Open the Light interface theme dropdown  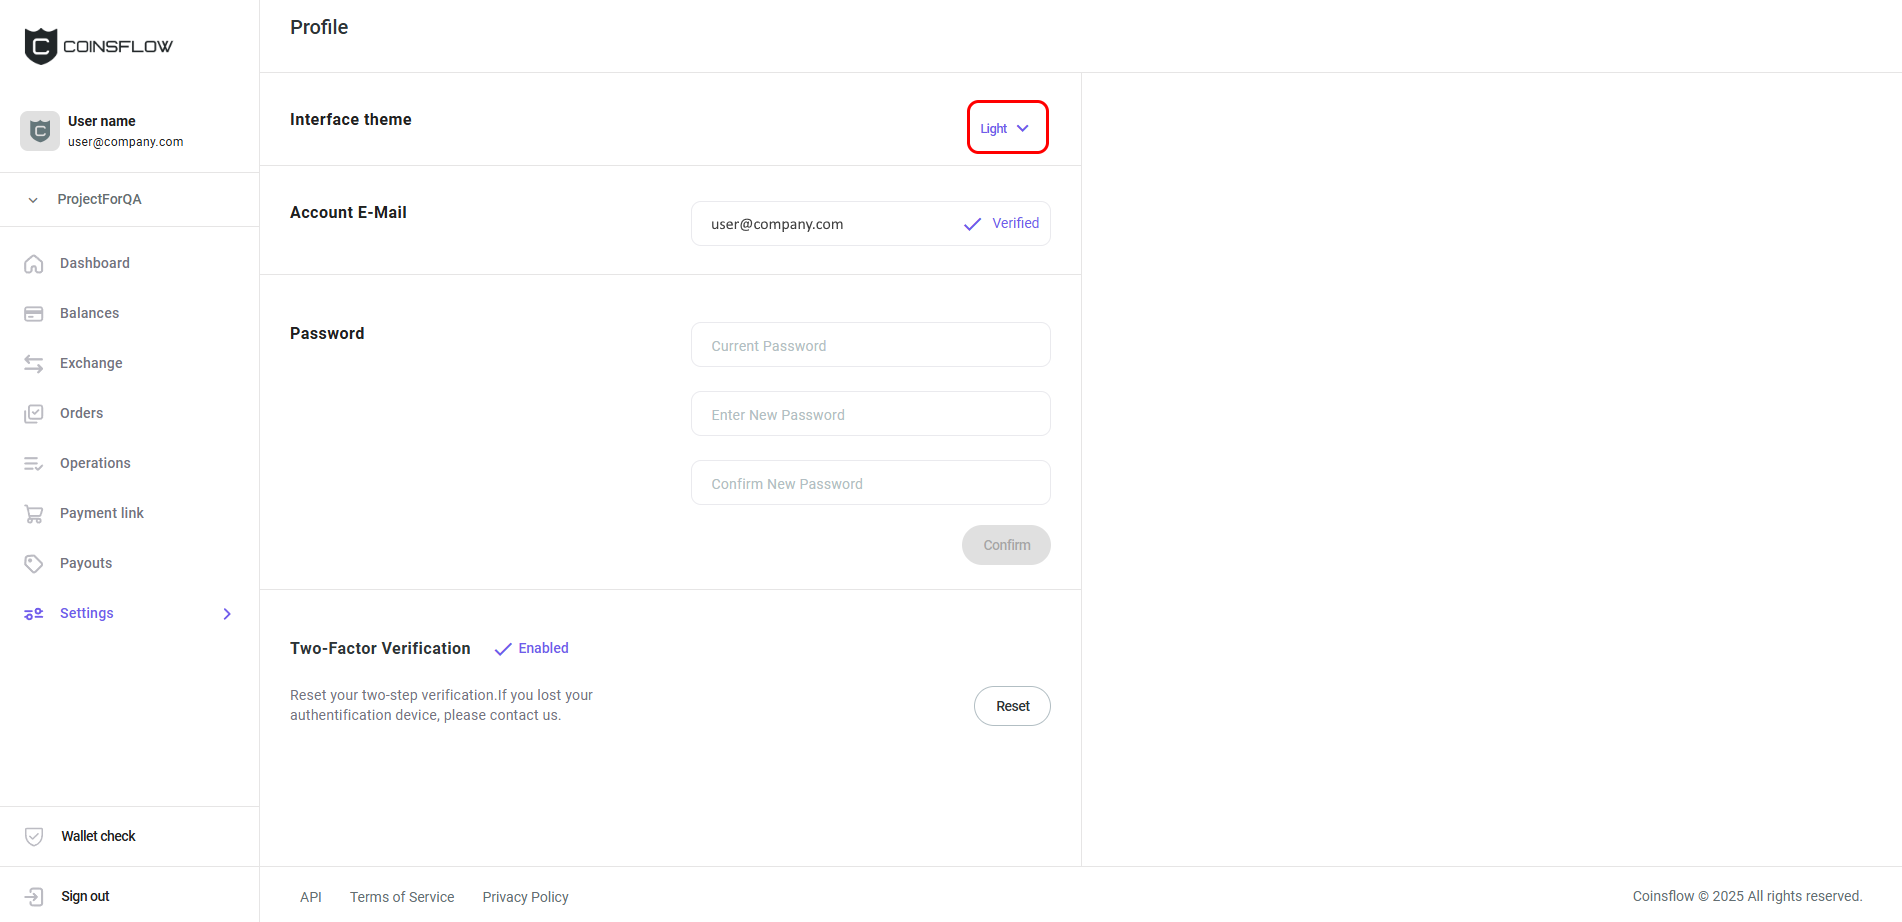(1006, 128)
